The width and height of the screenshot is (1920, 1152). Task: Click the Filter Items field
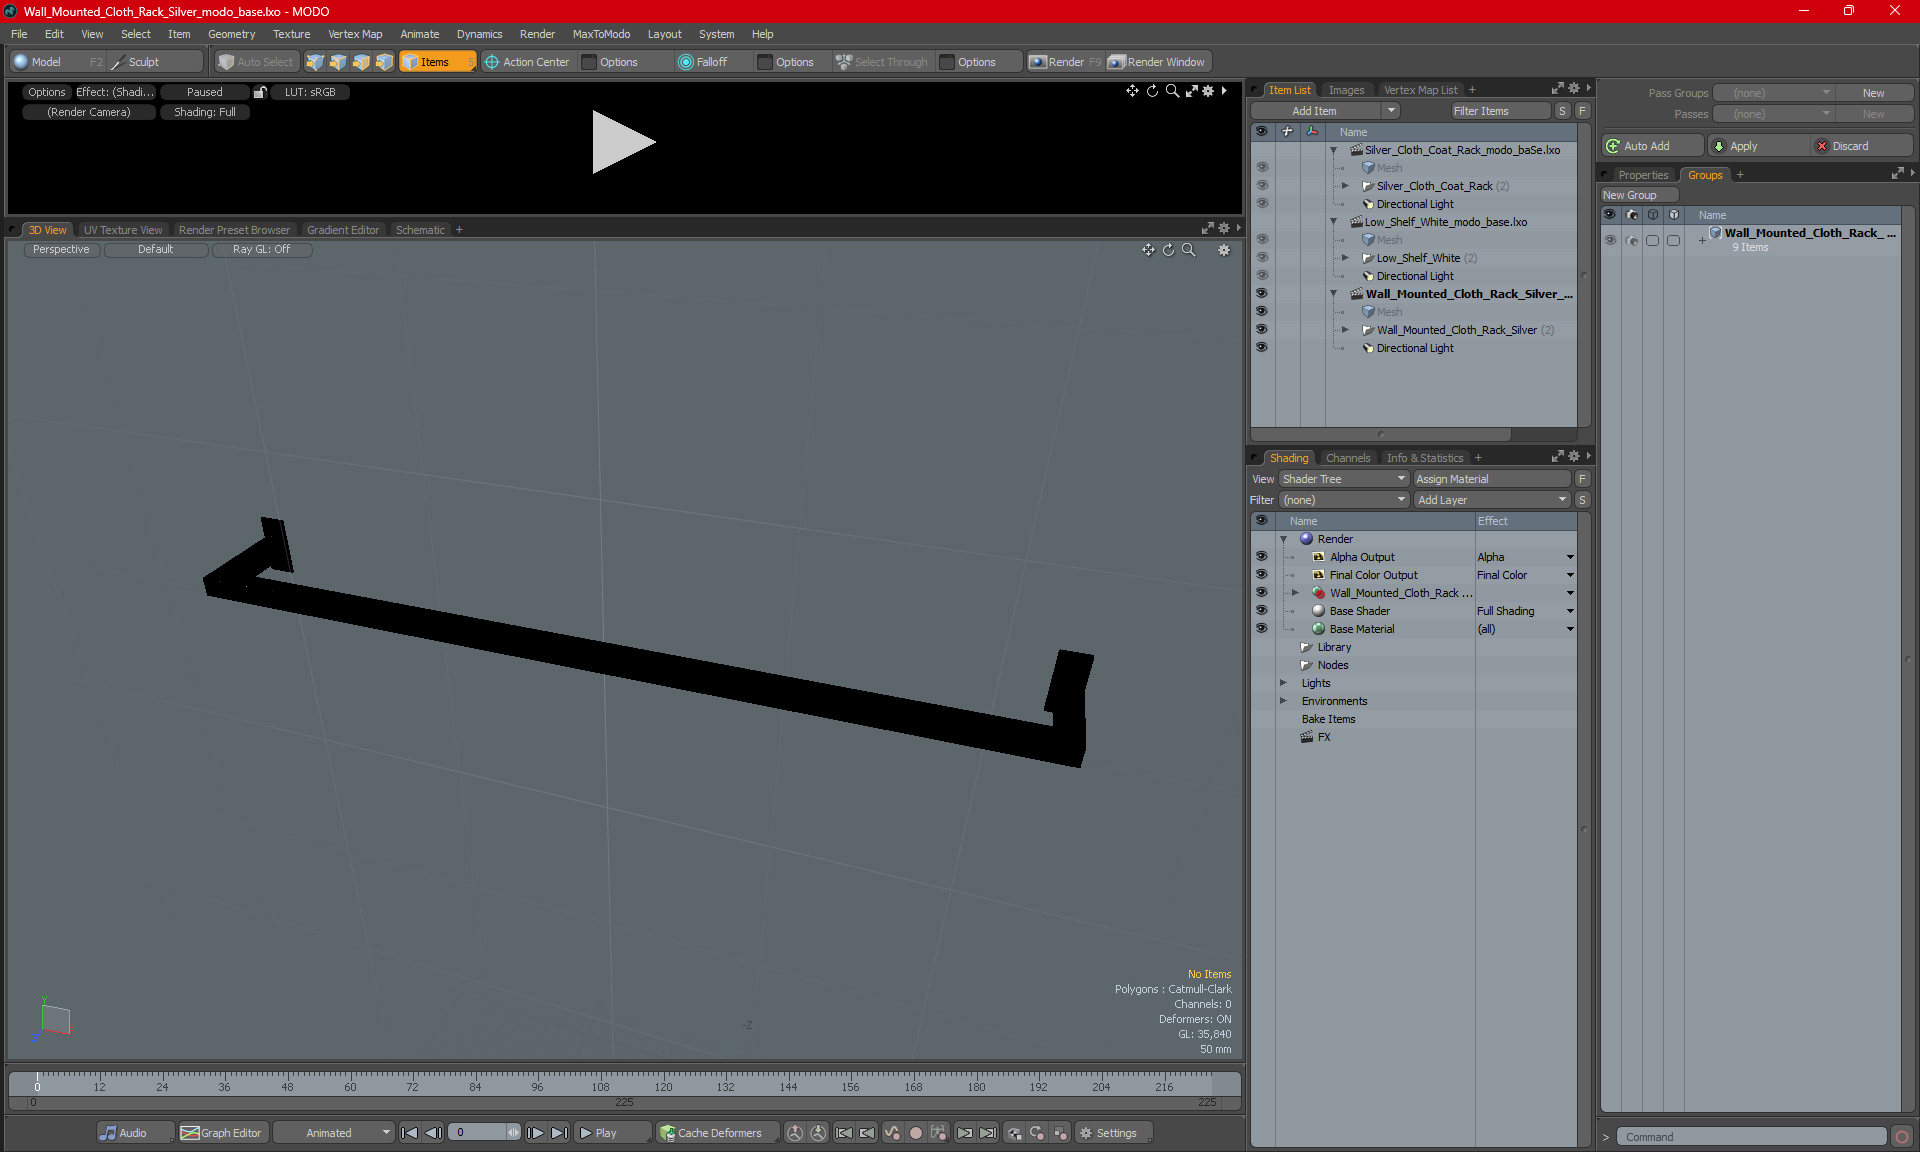(1500, 111)
